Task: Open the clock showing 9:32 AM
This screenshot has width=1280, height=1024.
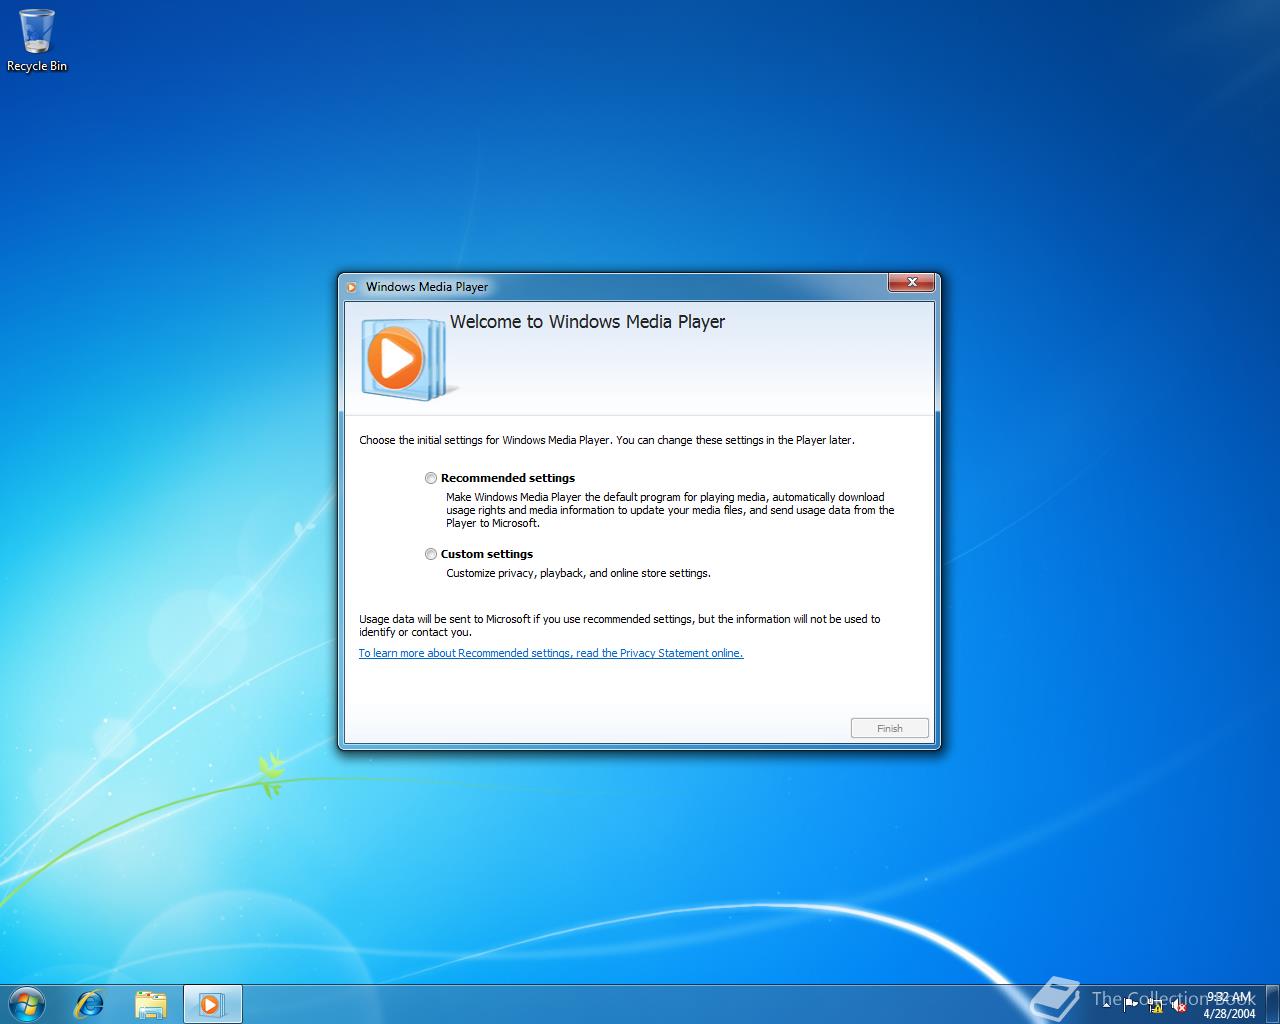Action: coord(1229,1004)
